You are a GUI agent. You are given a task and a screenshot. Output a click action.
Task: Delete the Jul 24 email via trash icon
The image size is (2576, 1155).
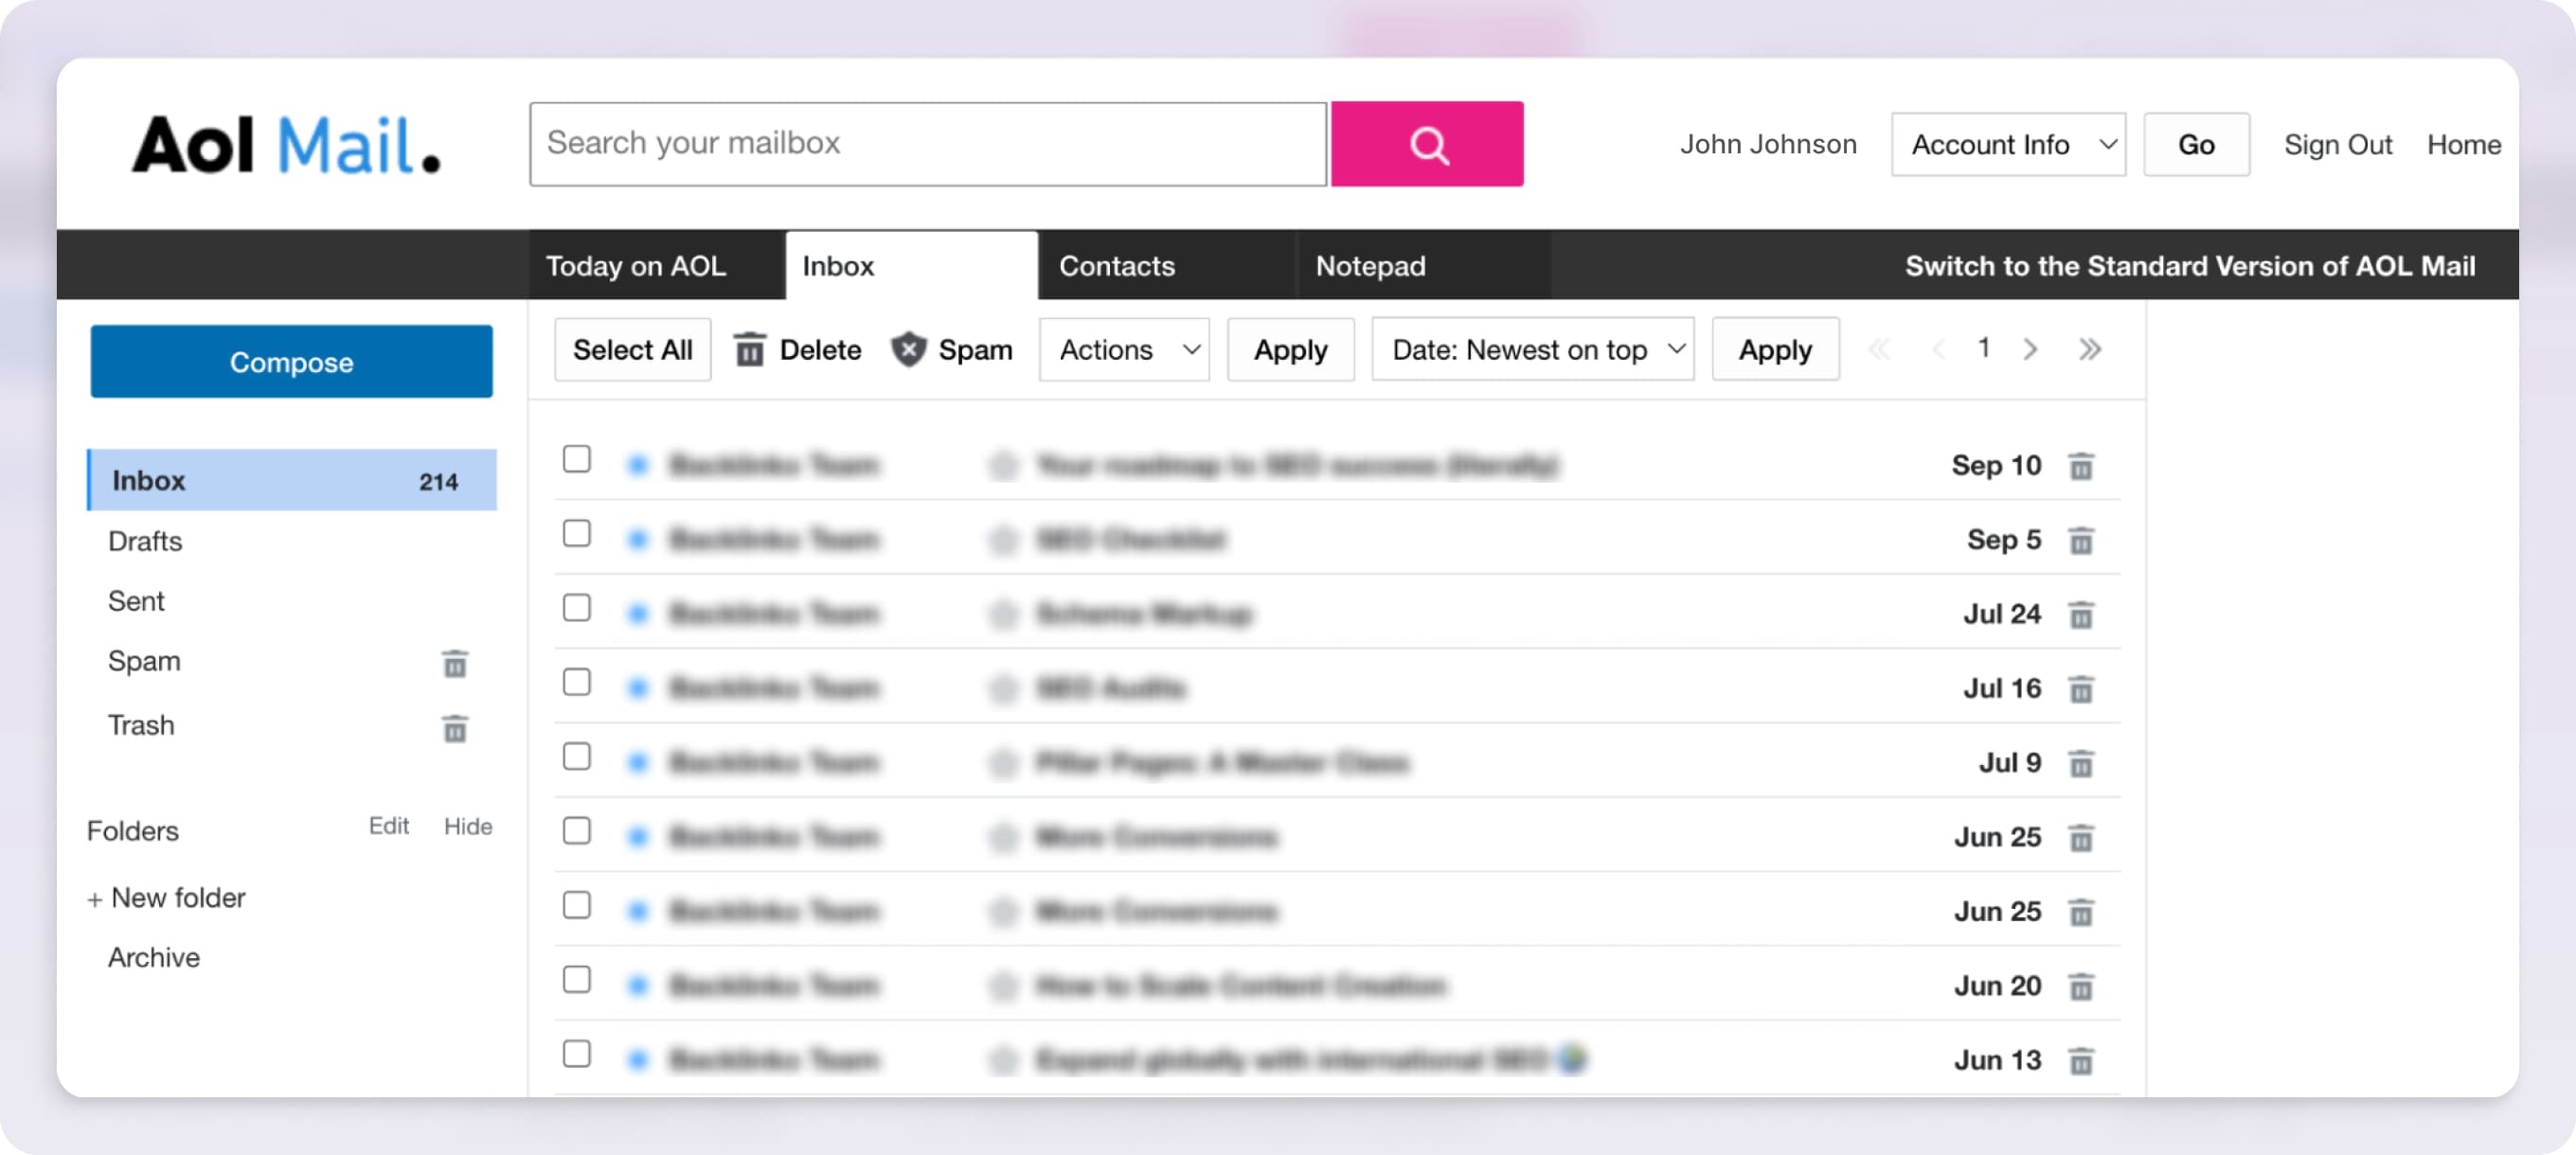point(2080,615)
